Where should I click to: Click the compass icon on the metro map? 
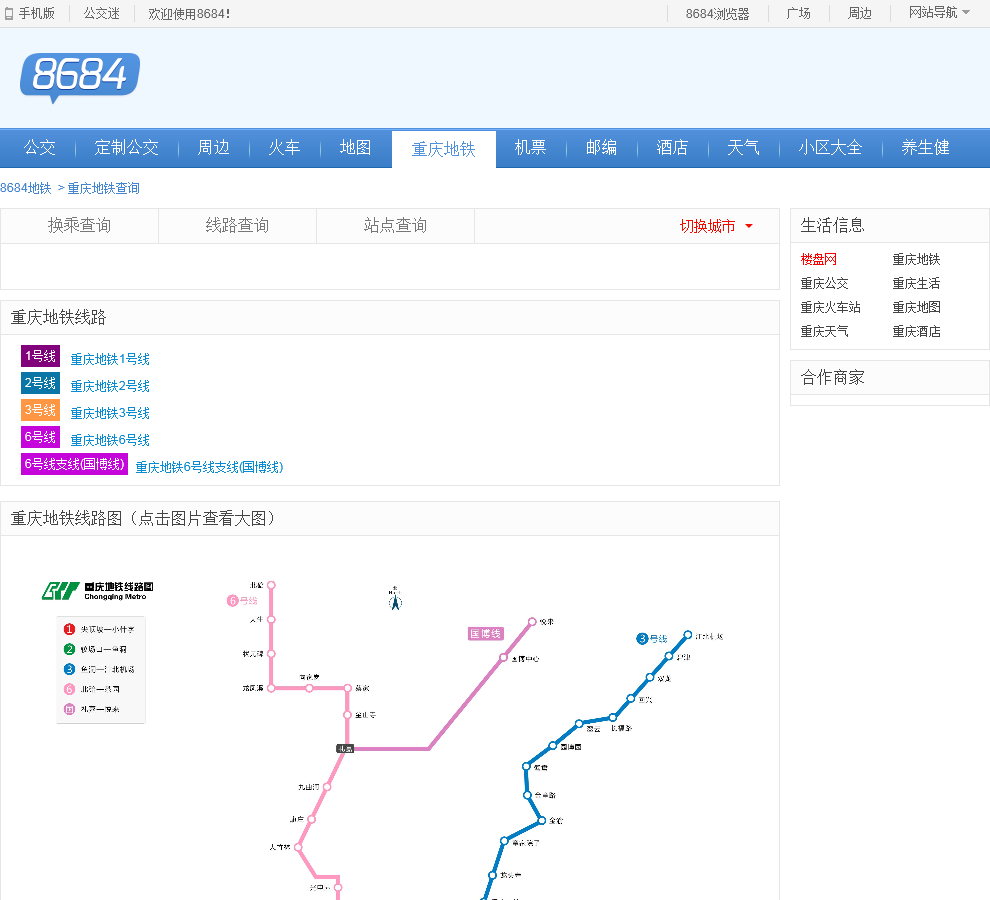pyautogui.click(x=395, y=597)
